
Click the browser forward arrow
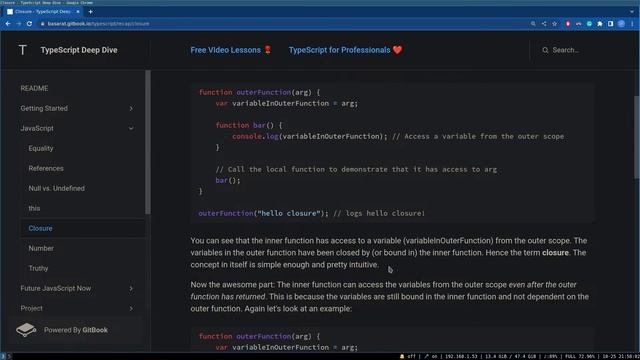click(18, 24)
